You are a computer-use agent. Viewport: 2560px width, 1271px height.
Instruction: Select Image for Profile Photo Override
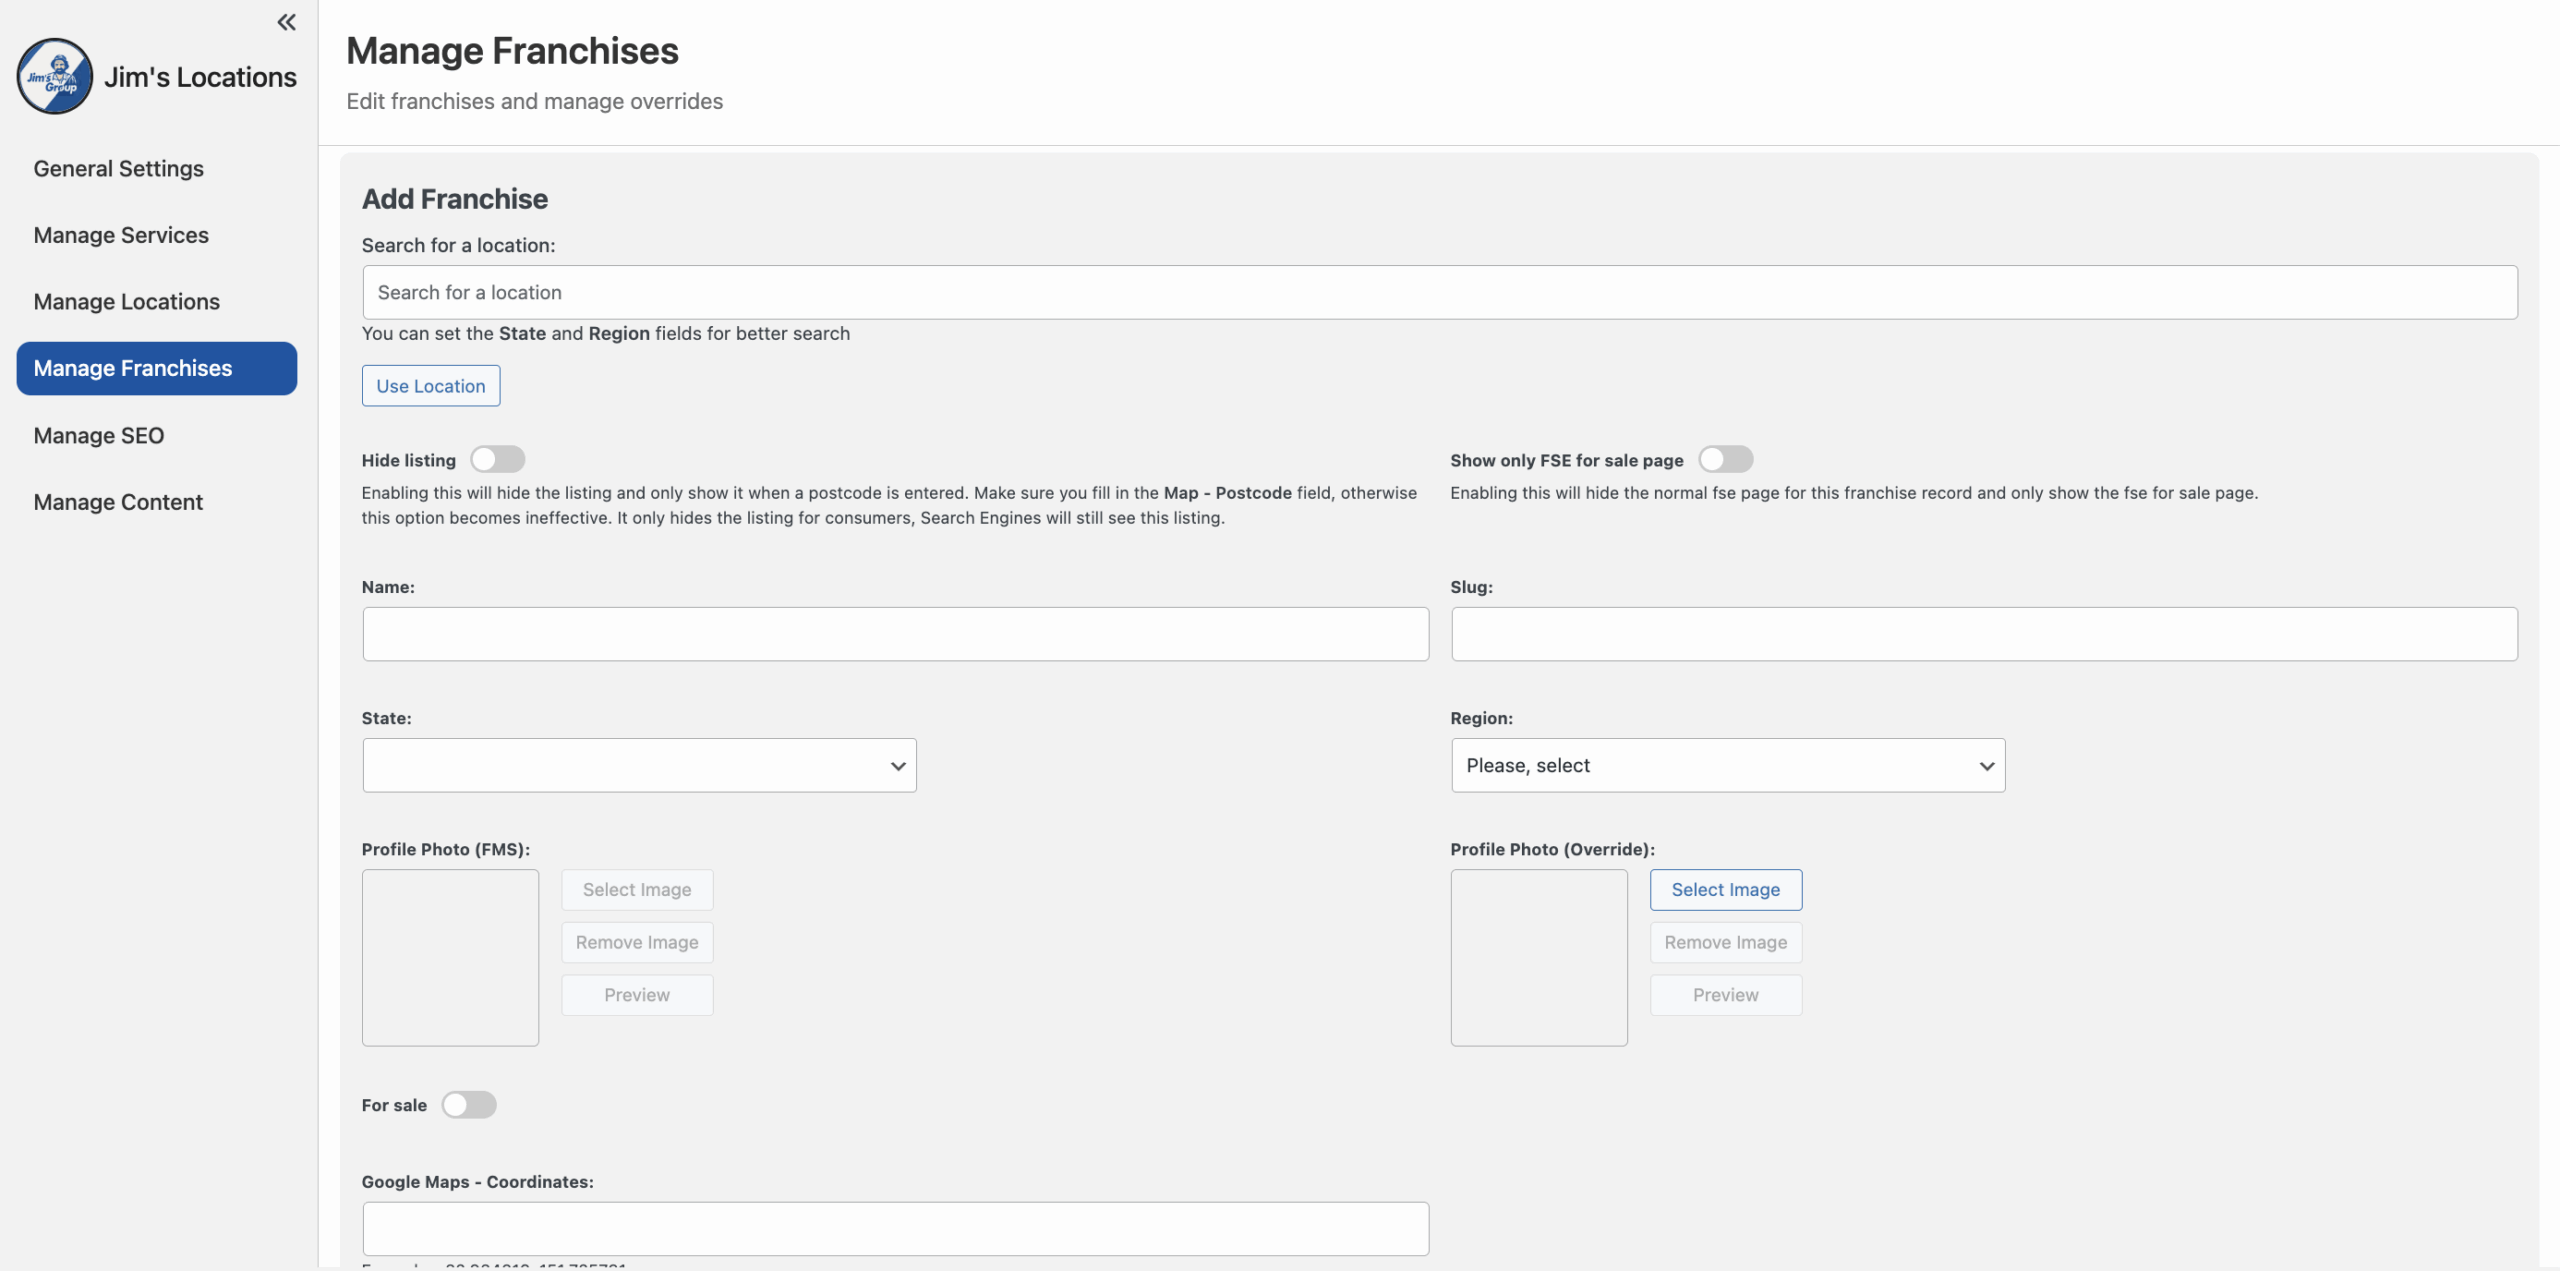[1725, 889]
